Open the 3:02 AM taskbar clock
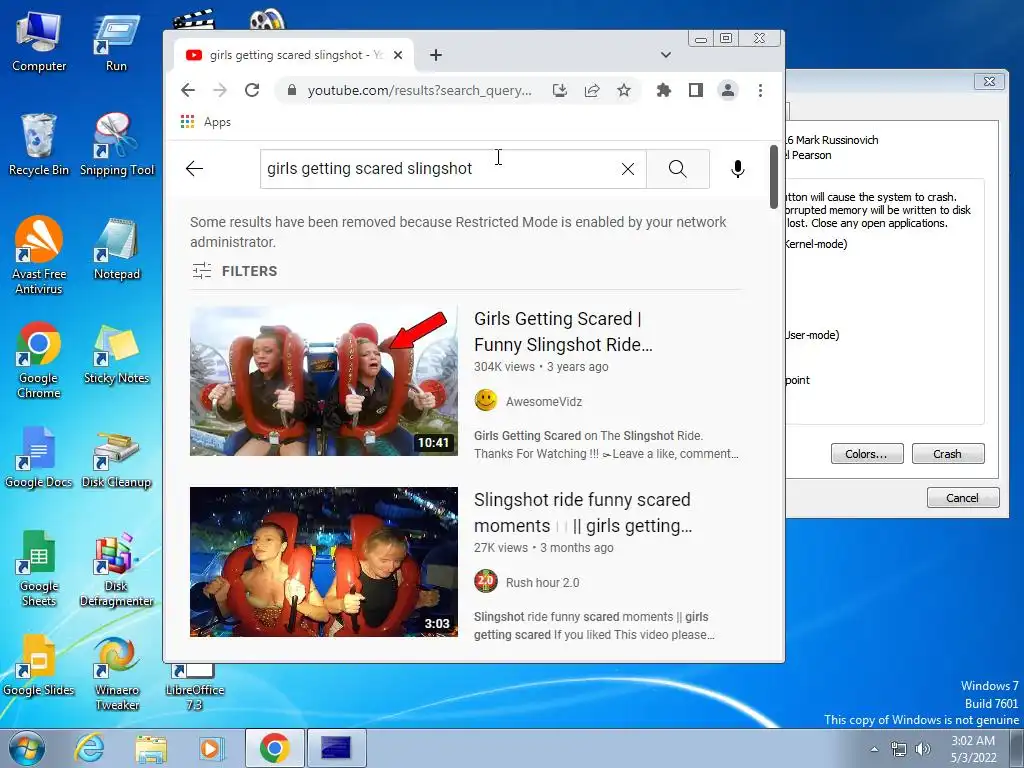Screen dimensions: 1024x768 click(973, 749)
